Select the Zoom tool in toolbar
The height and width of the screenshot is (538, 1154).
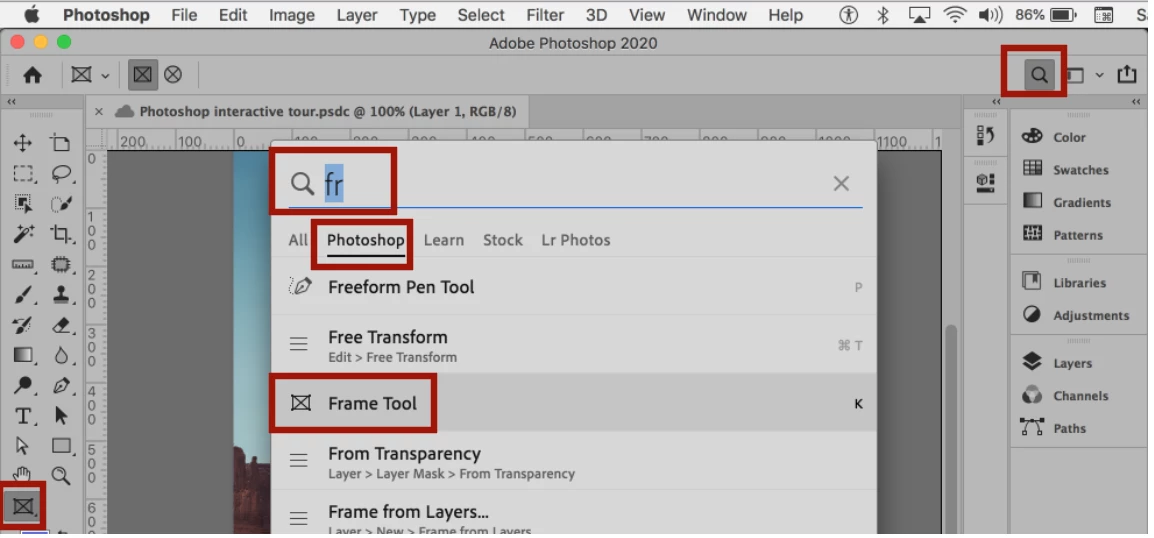coord(60,475)
